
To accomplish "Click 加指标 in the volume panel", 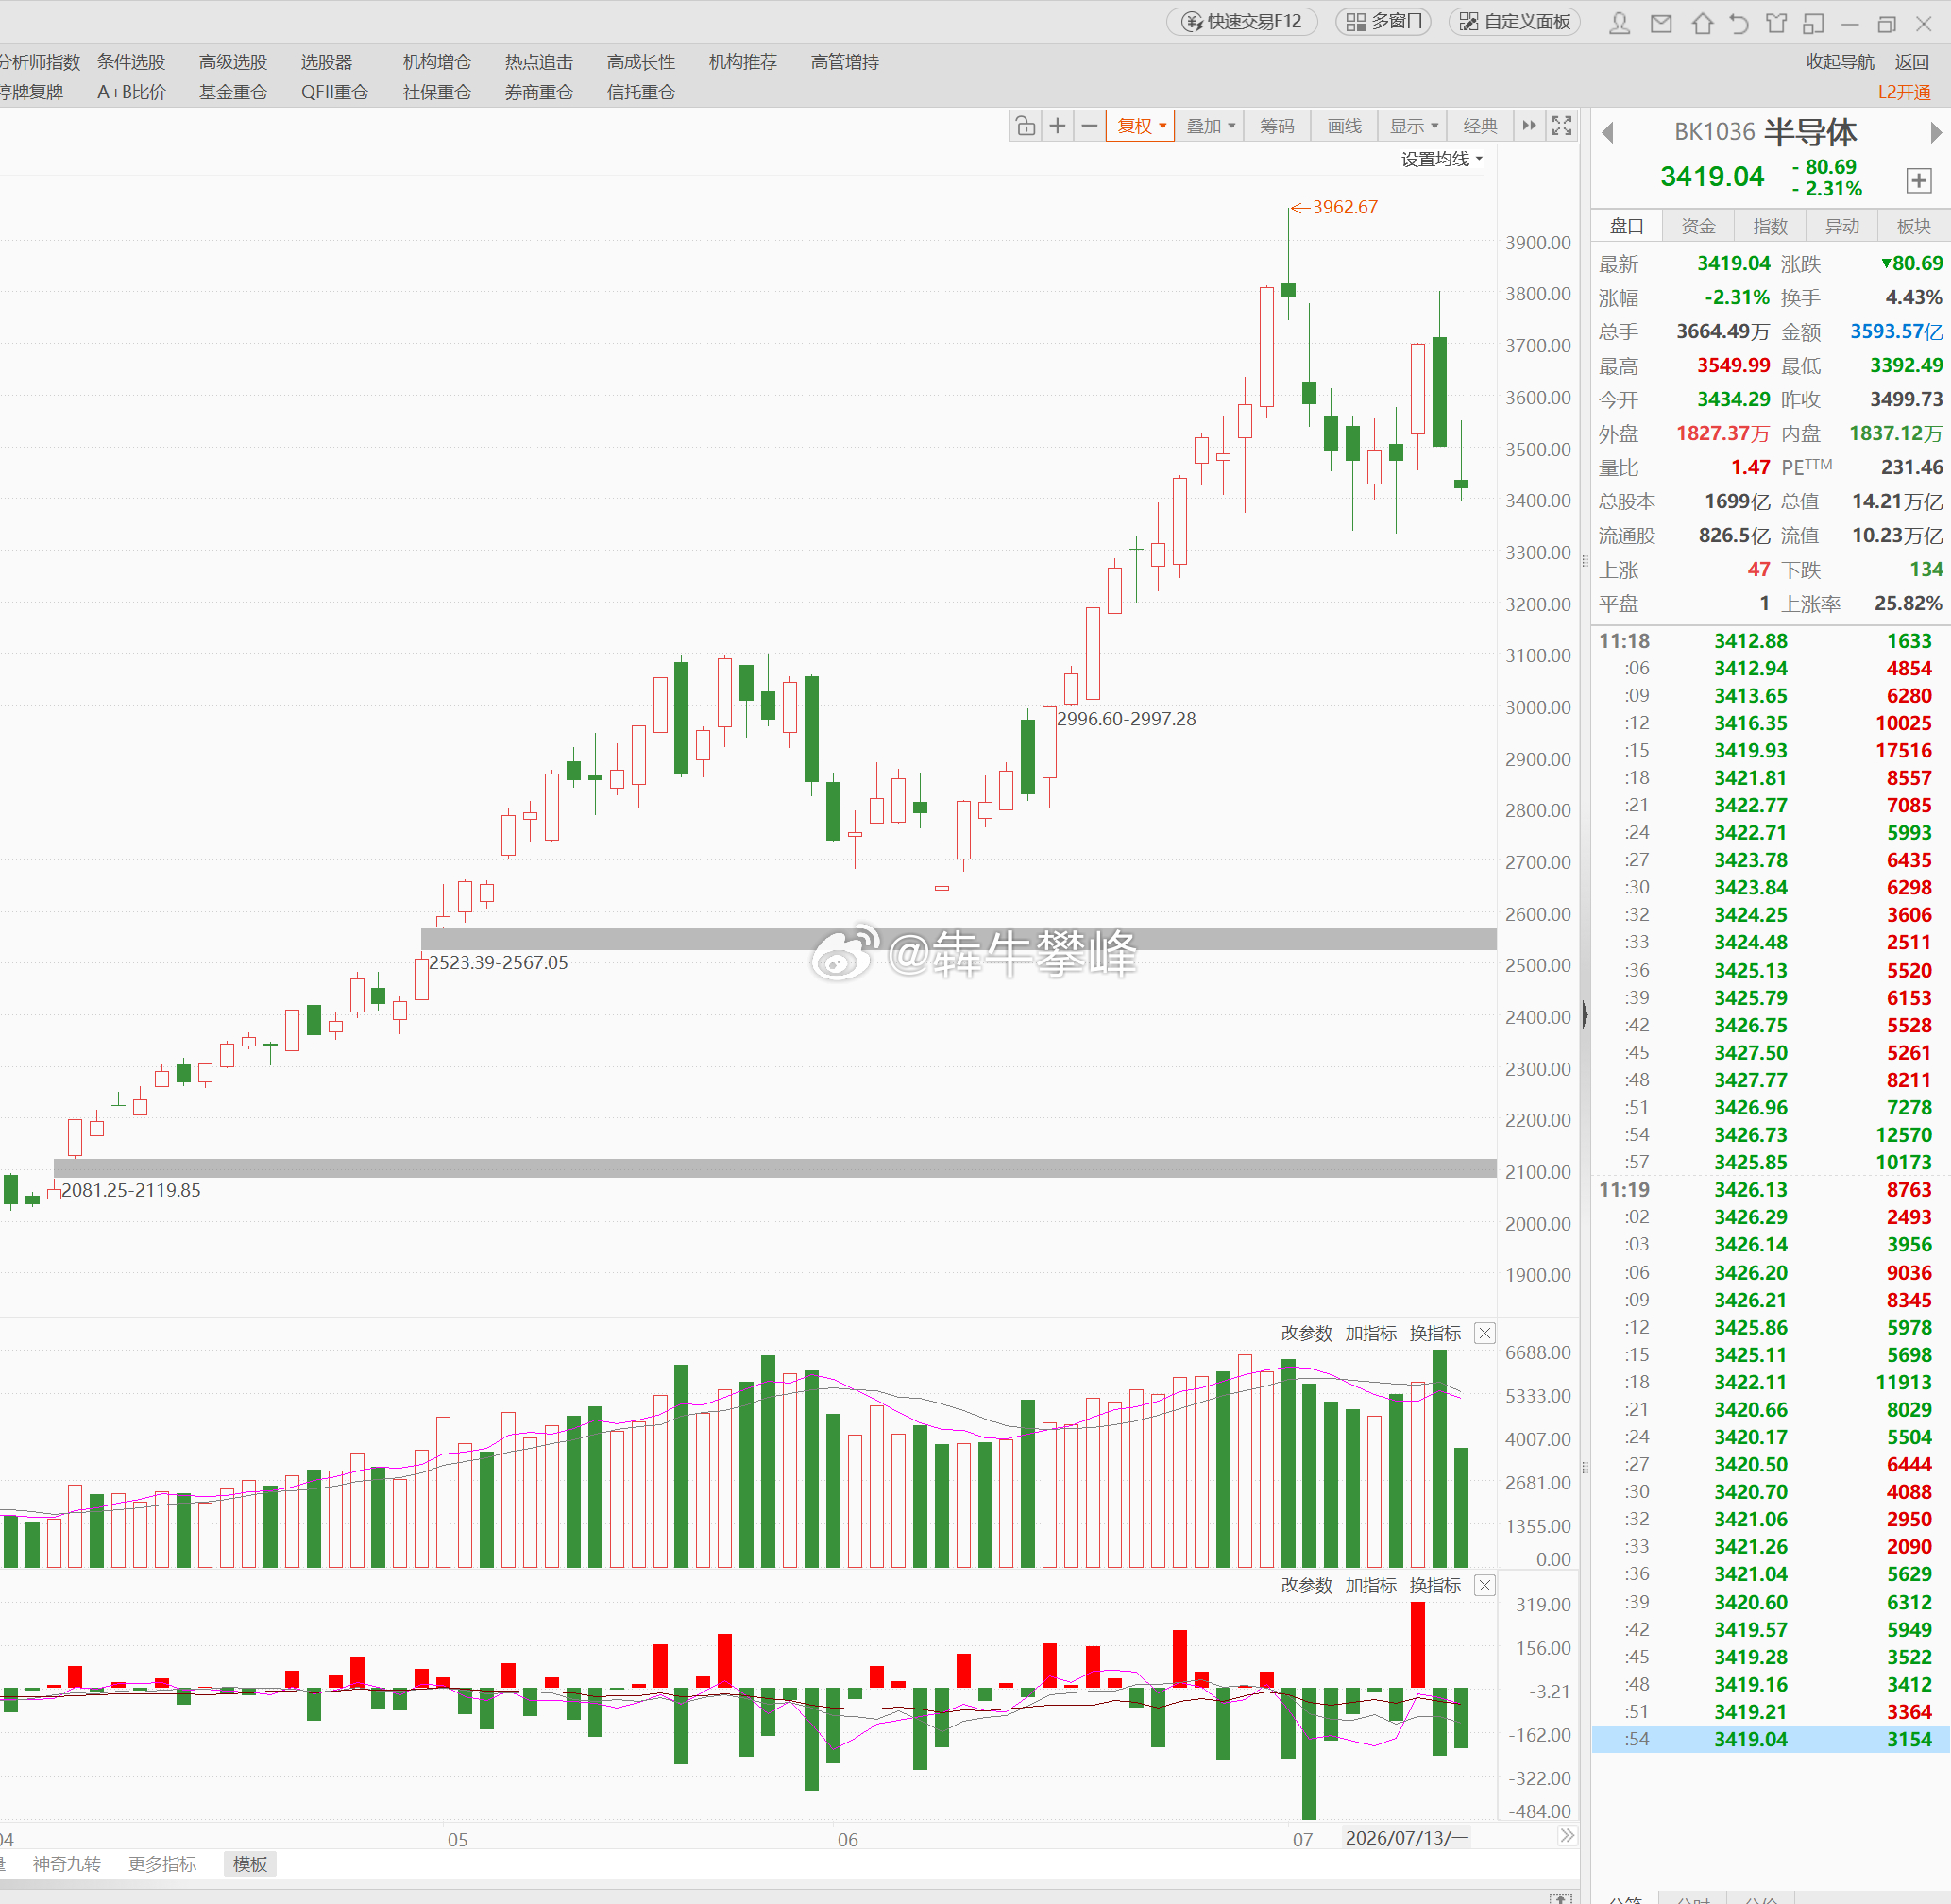I will pos(1371,1333).
